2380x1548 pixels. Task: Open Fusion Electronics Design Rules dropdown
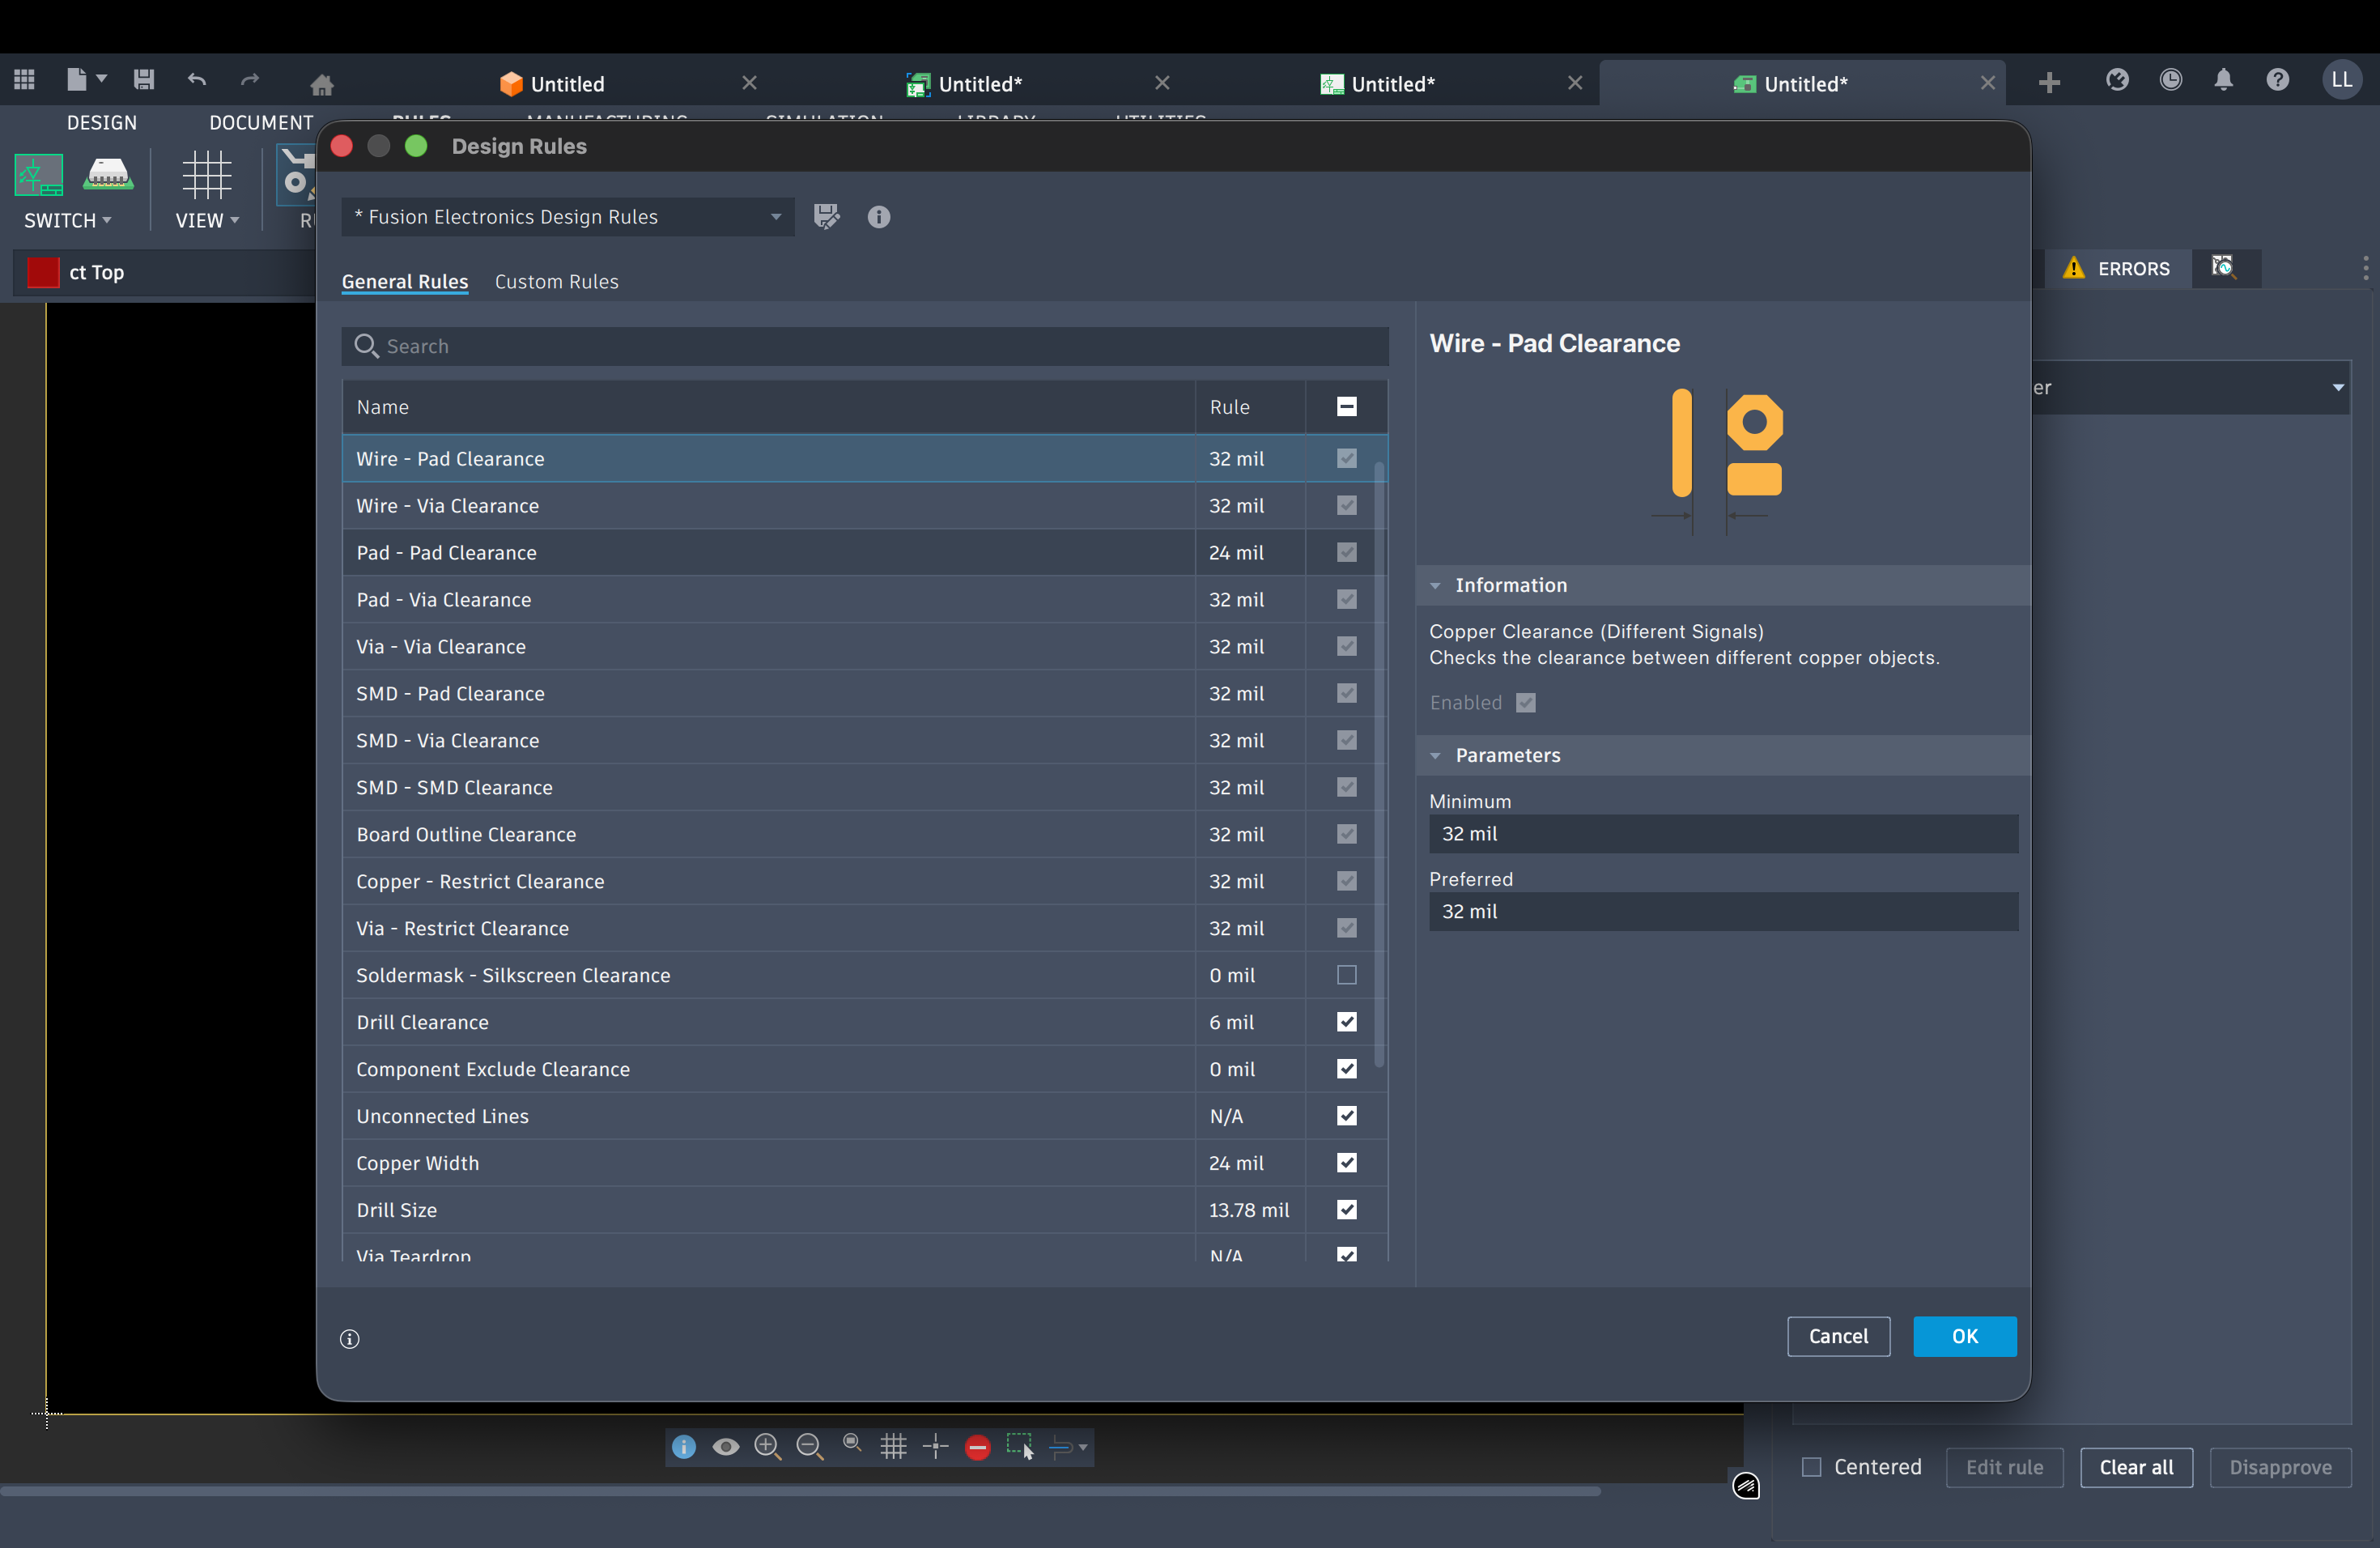(567, 217)
